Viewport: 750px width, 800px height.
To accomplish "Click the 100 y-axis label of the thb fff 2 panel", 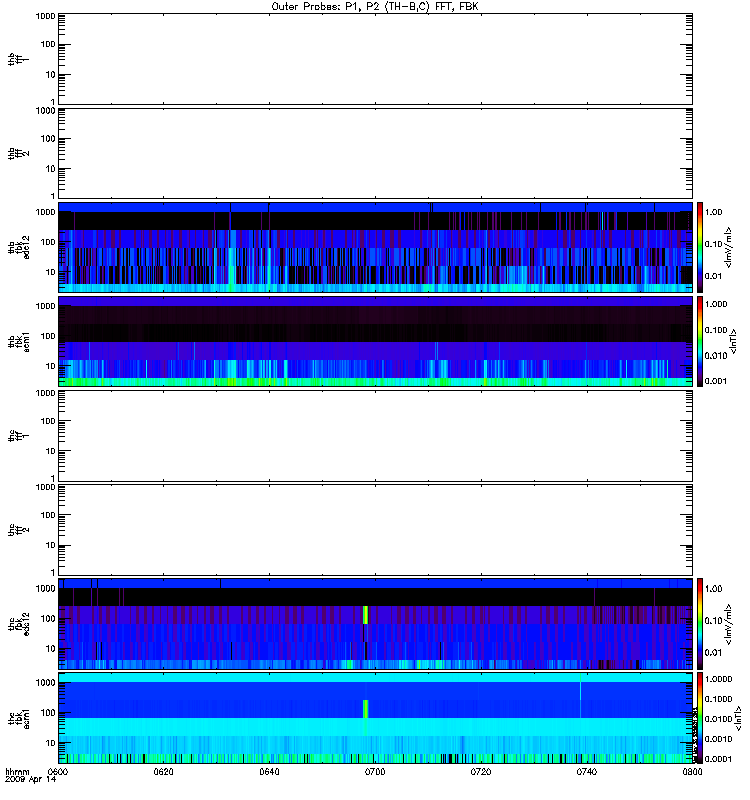I will pyautogui.click(x=48, y=138).
